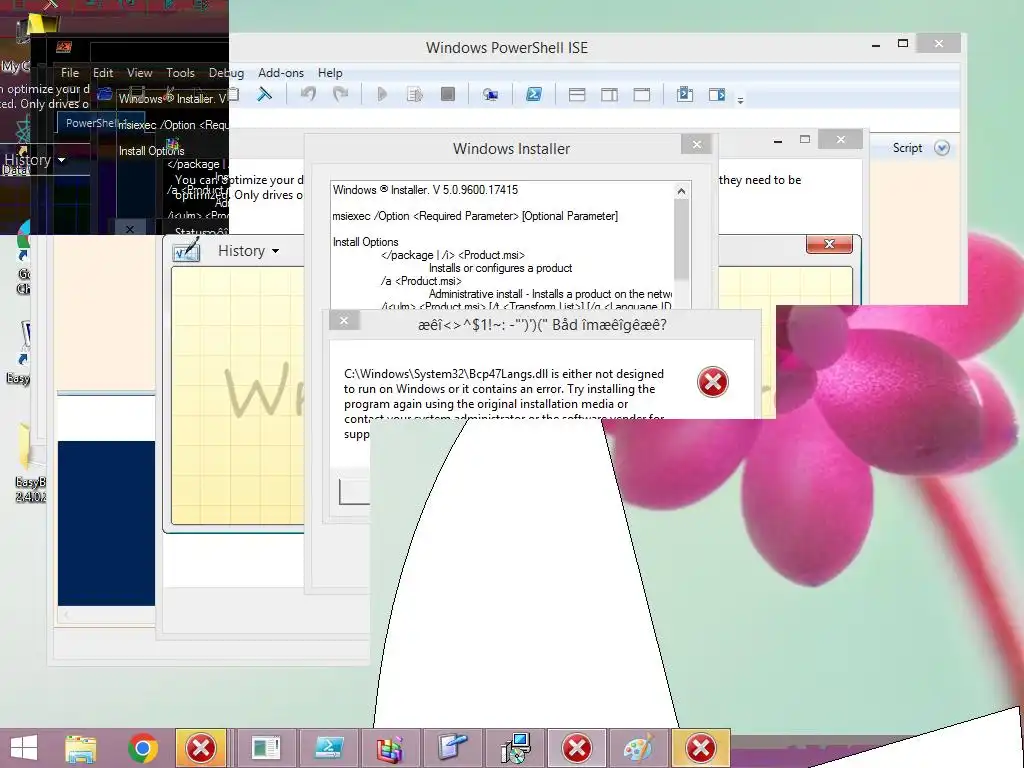Click the Bcp47Langs.dll error message text
Image resolution: width=1024 pixels, height=768 pixels.
pos(504,396)
